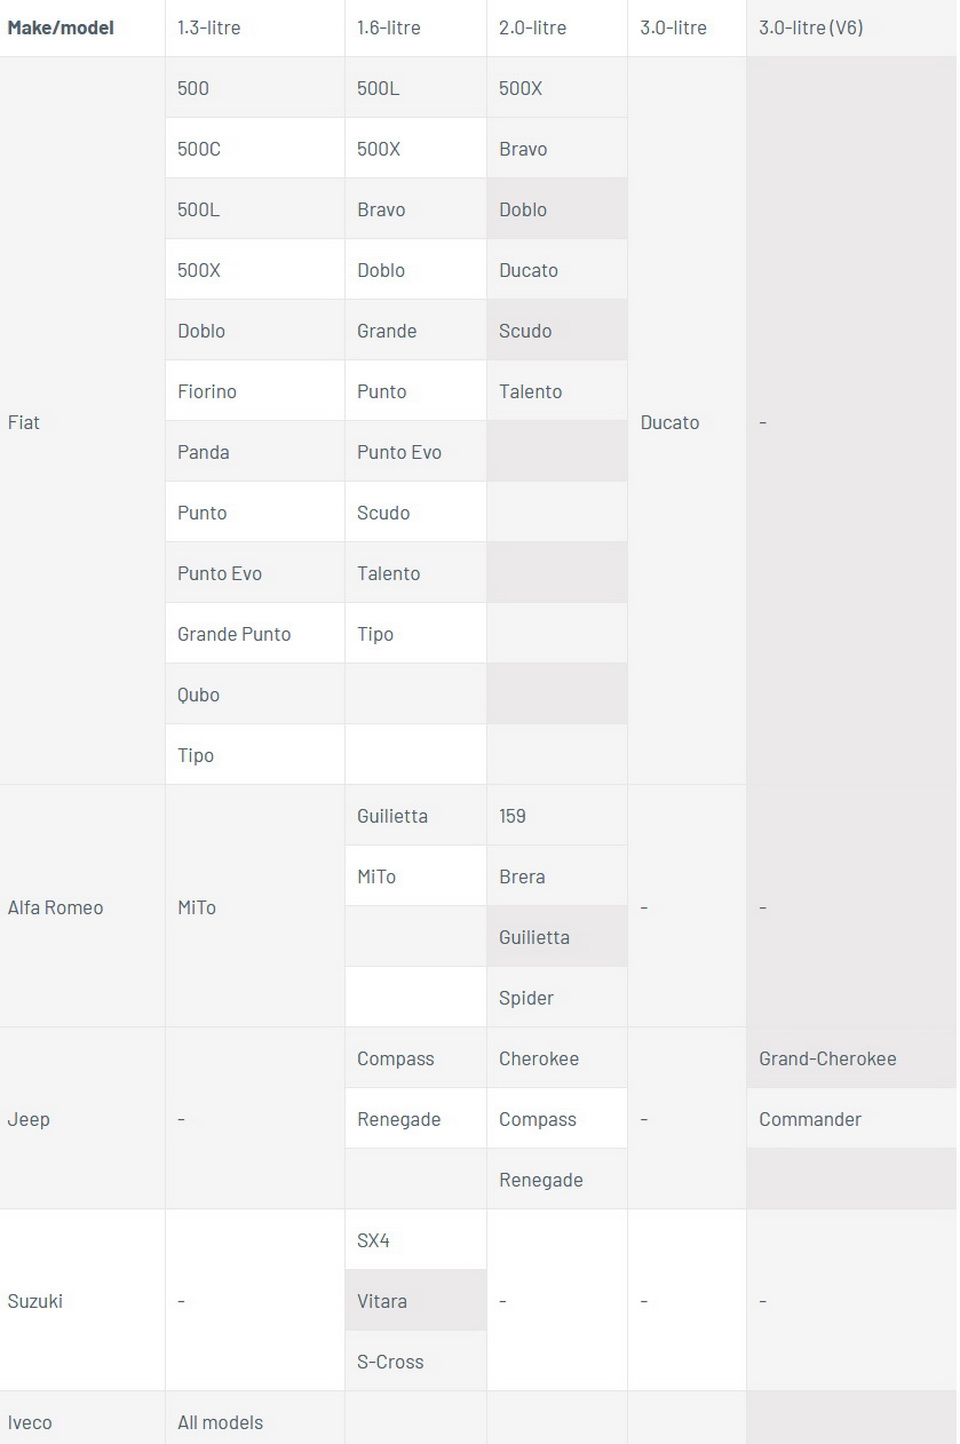Click the Spider model cell
This screenshot has width=960, height=1444.
coord(526,998)
